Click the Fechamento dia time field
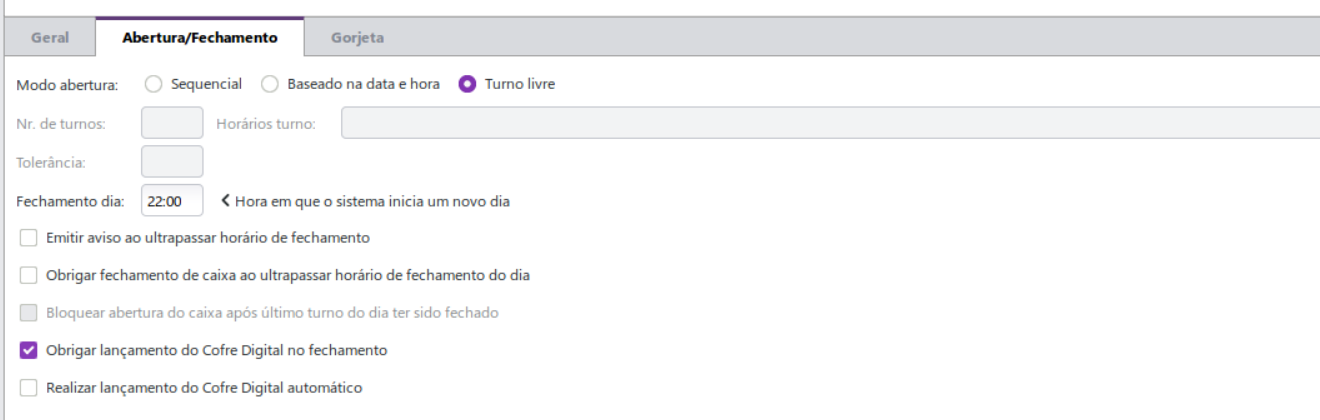The height and width of the screenshot is (420, 1320). [172, 201]
